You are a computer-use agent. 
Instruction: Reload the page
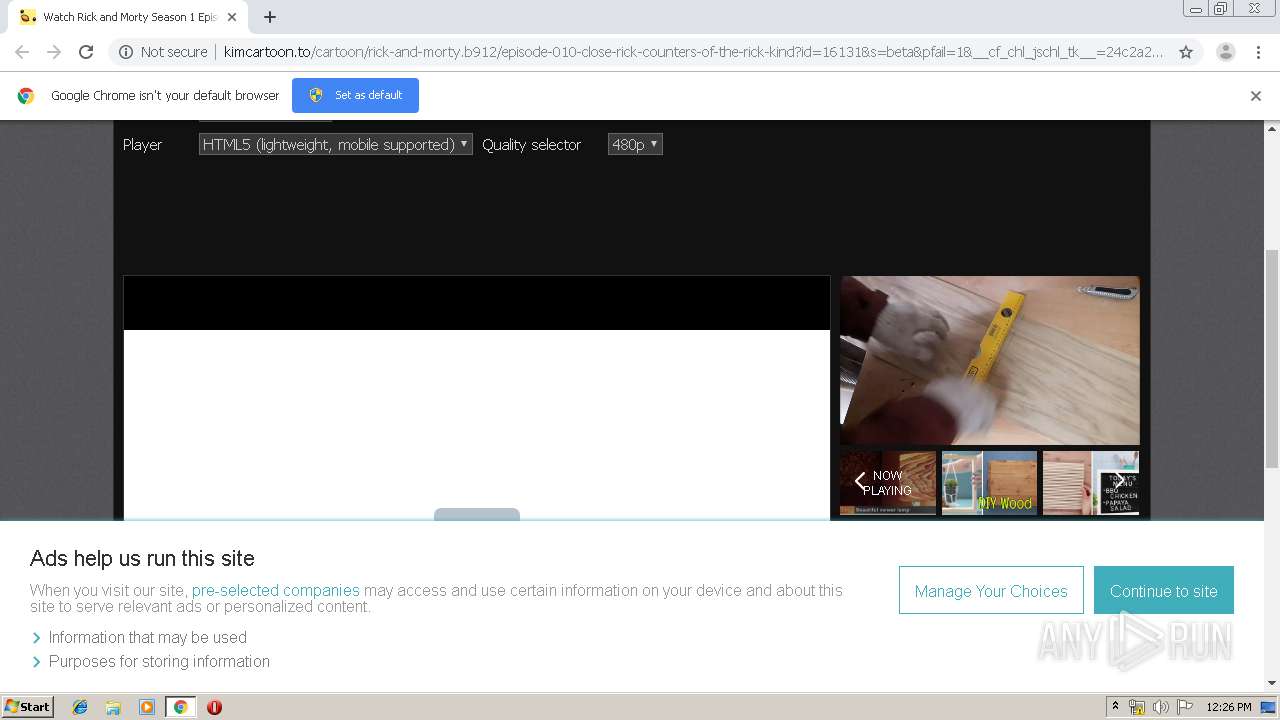(x=86, y=52)
